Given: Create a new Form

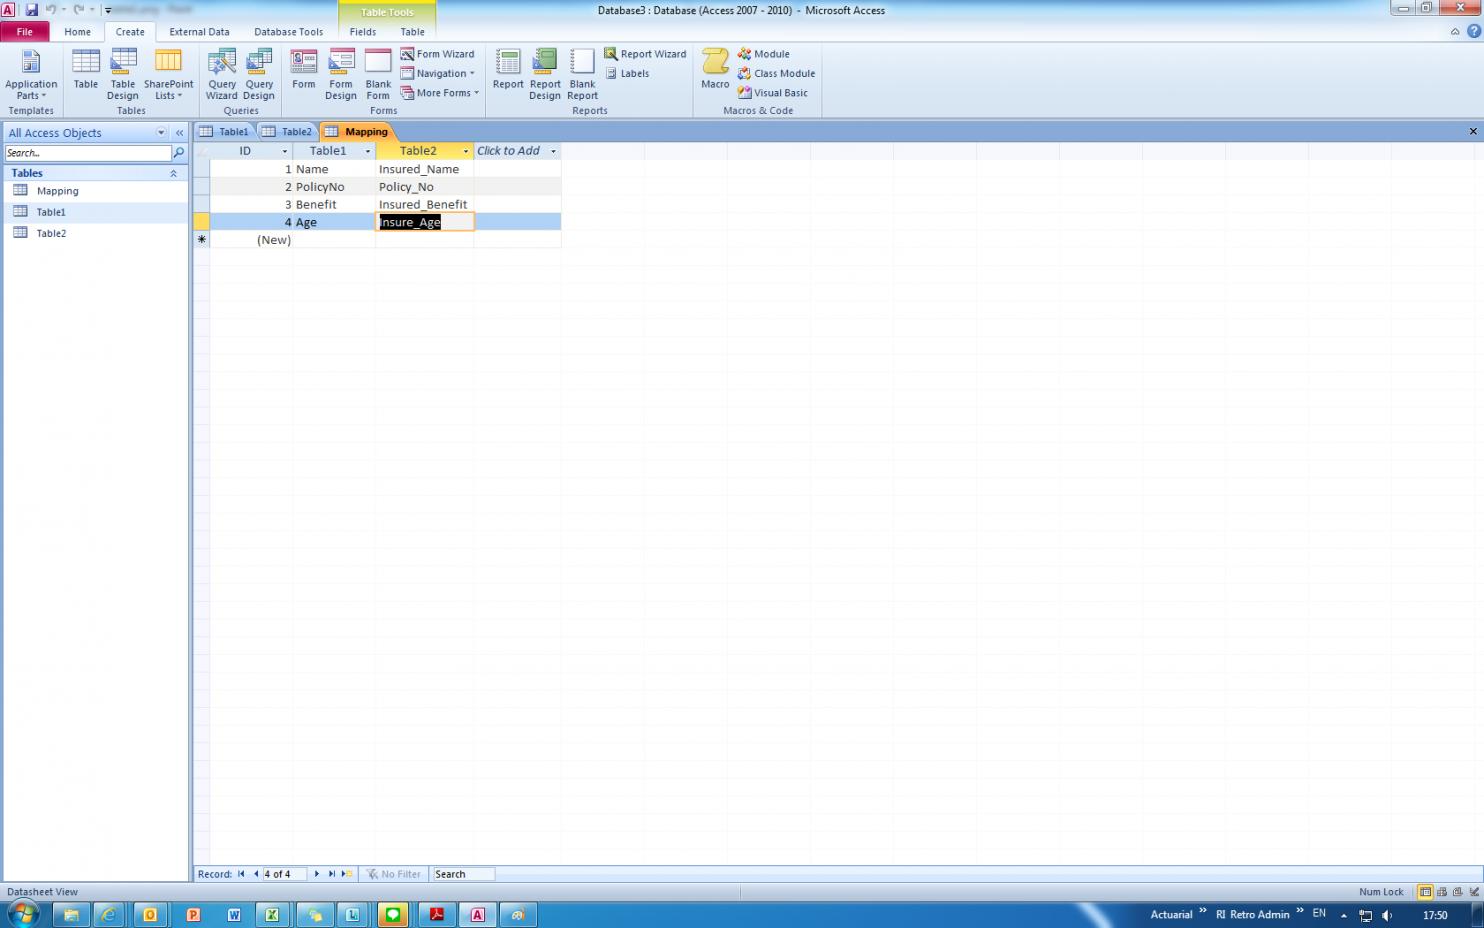Looking at the screenshot, I should click(304, 70).
